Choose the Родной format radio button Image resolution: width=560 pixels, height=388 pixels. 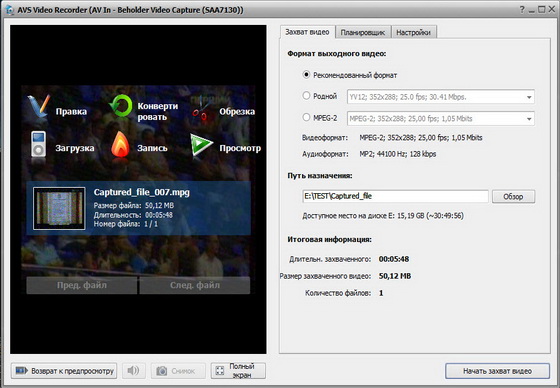click(x=306, y=96)
